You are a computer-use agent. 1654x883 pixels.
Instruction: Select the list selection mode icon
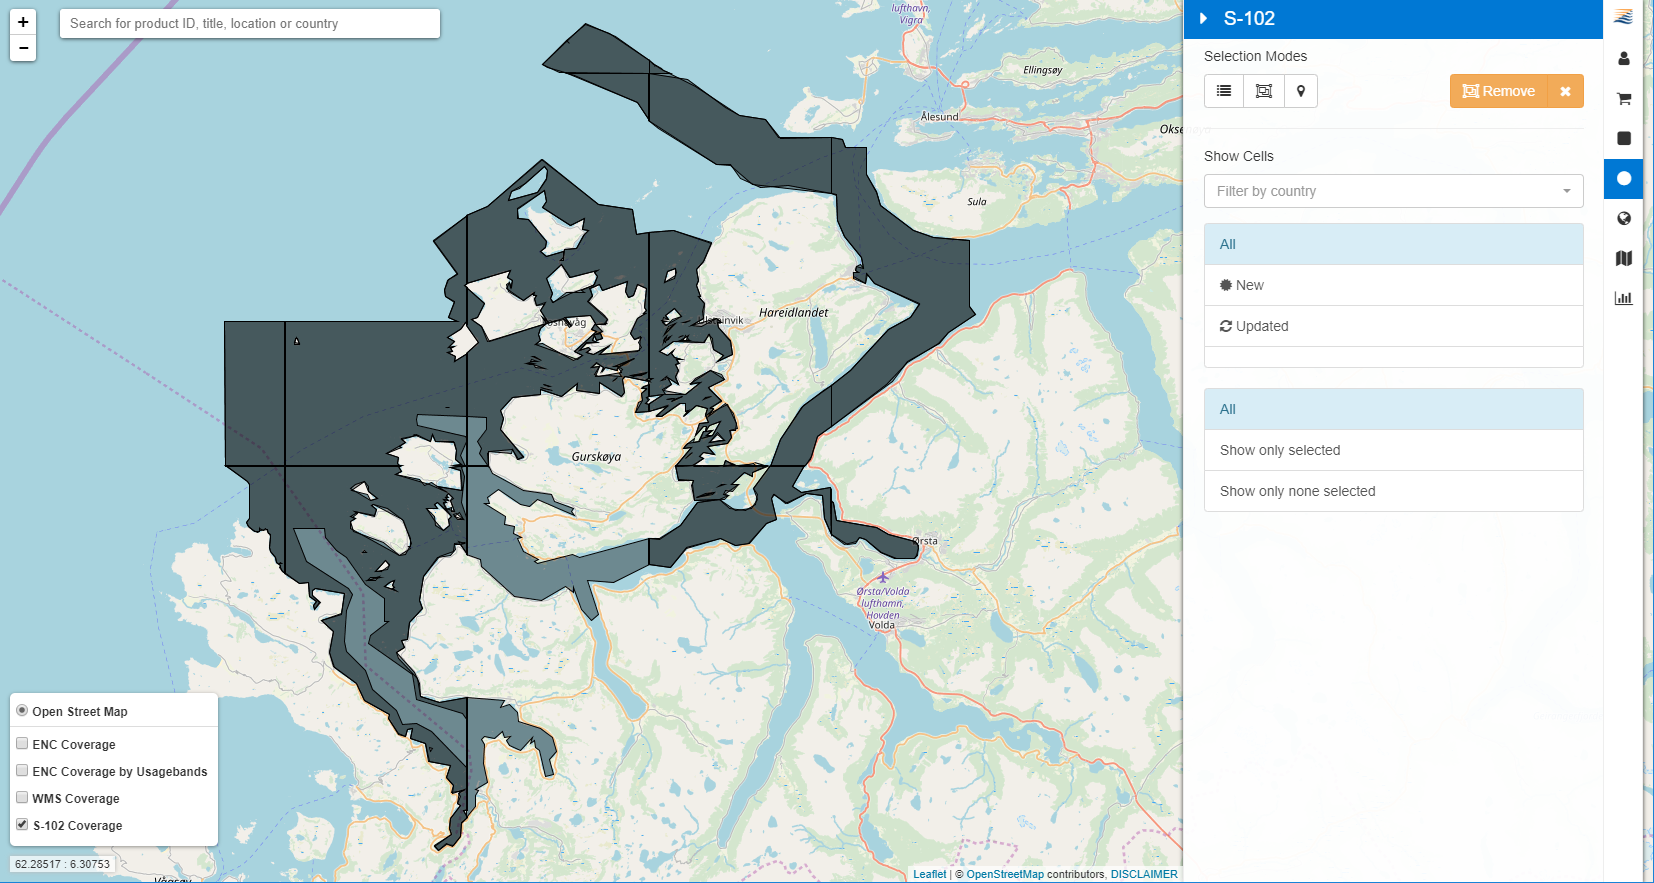(x=1223, y=91)
